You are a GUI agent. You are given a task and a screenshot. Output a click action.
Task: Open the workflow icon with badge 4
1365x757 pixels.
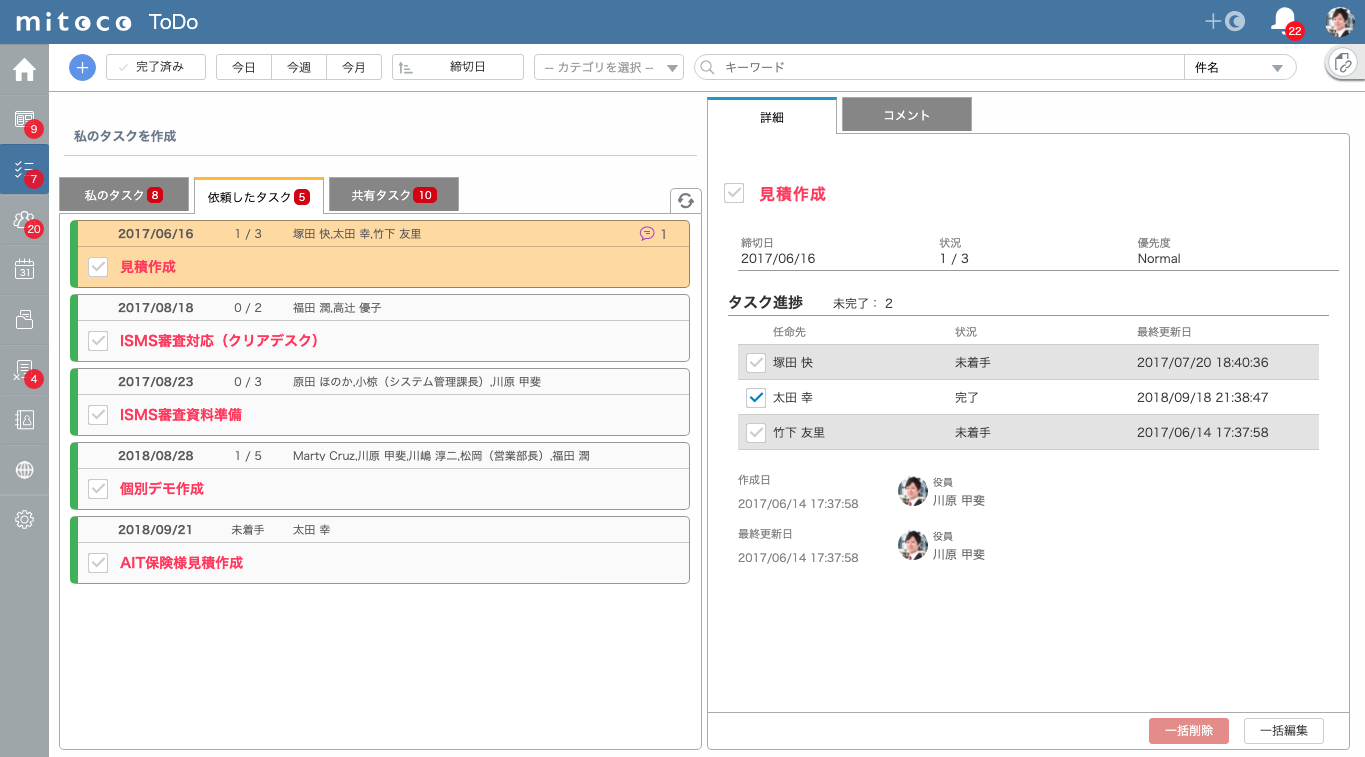coord(24,370)
